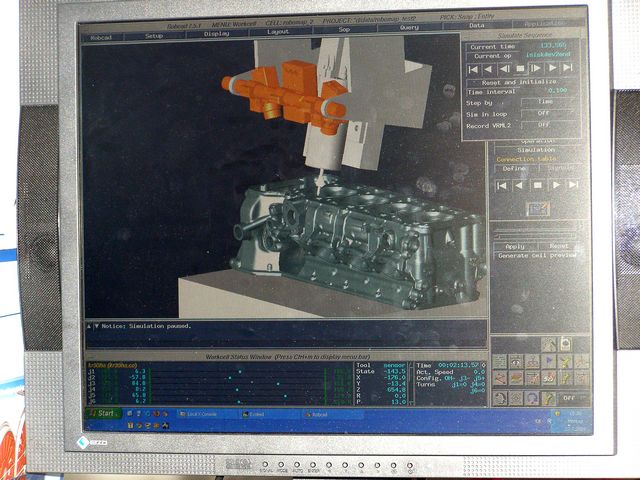Open the Query menu
The image size is (640, 480).
(408, 33)
